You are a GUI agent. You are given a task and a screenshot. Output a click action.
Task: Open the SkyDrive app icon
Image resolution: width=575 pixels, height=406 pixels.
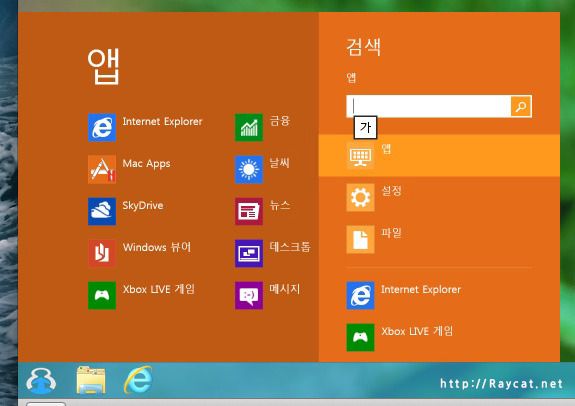[102, 211]
